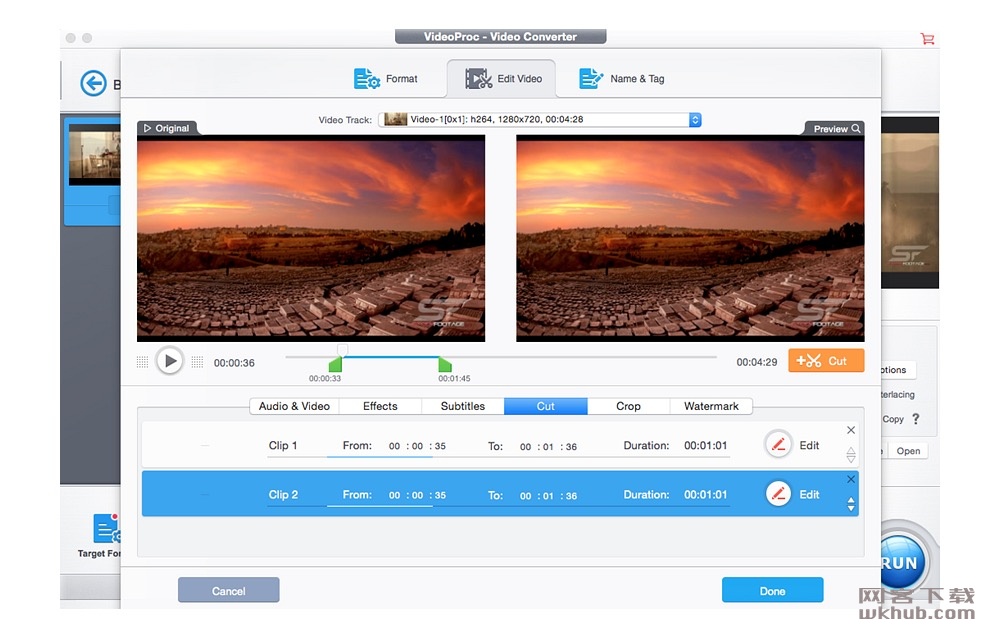Click the Format tab icon

click(x=367, y=78)
